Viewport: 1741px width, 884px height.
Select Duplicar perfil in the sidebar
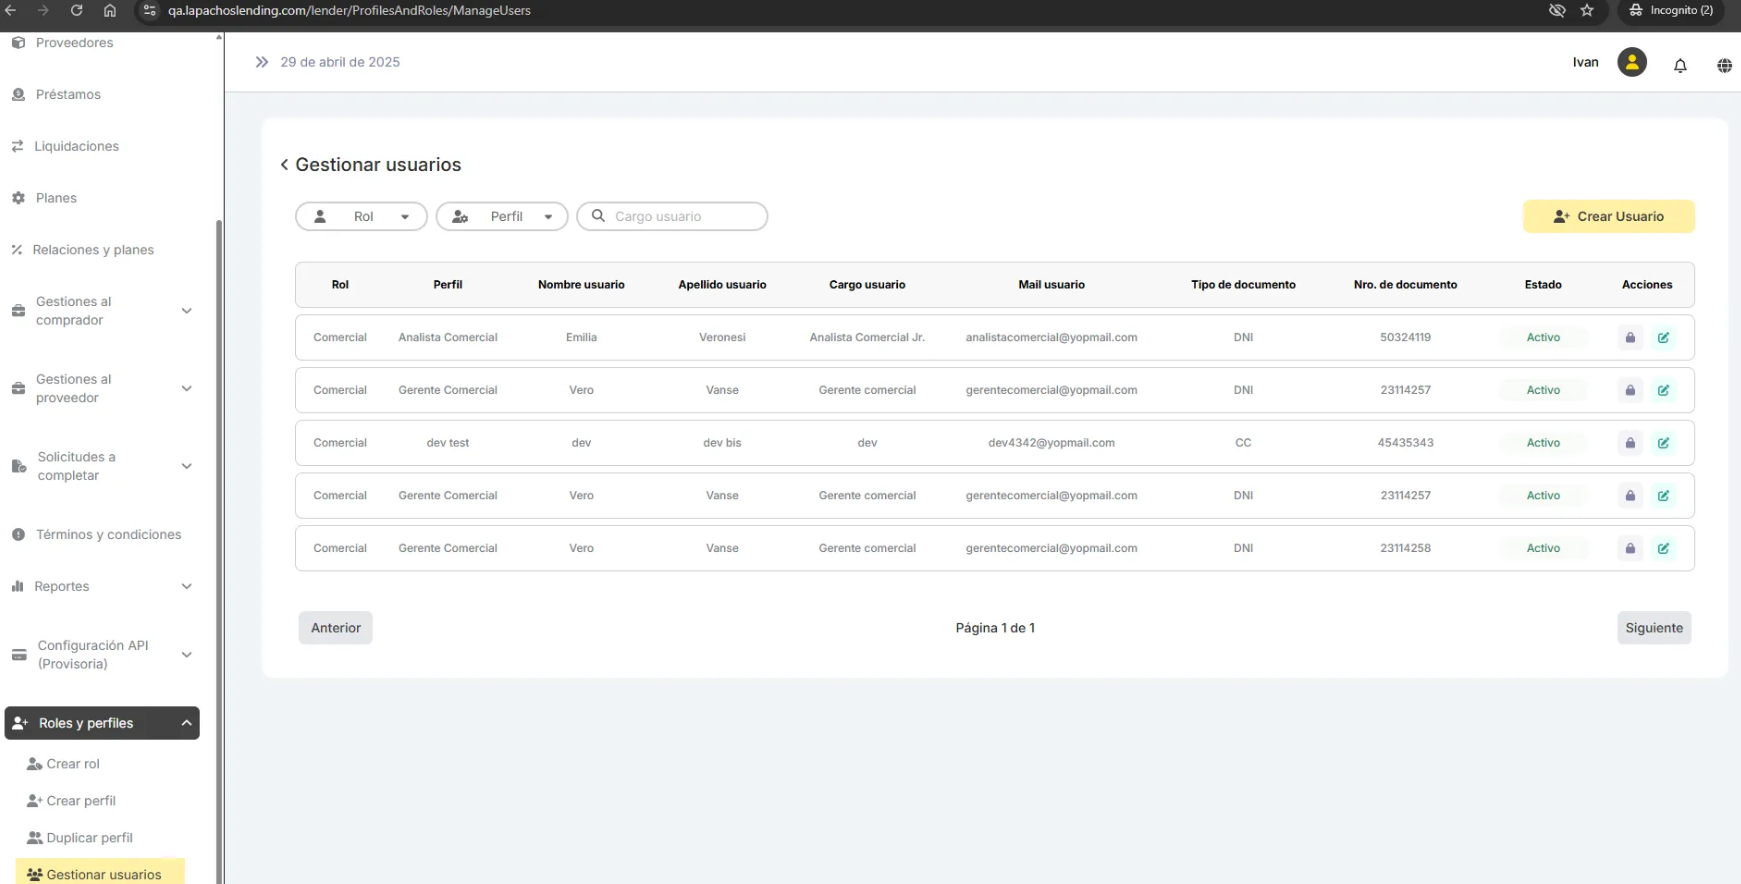[x=89, y=838]
